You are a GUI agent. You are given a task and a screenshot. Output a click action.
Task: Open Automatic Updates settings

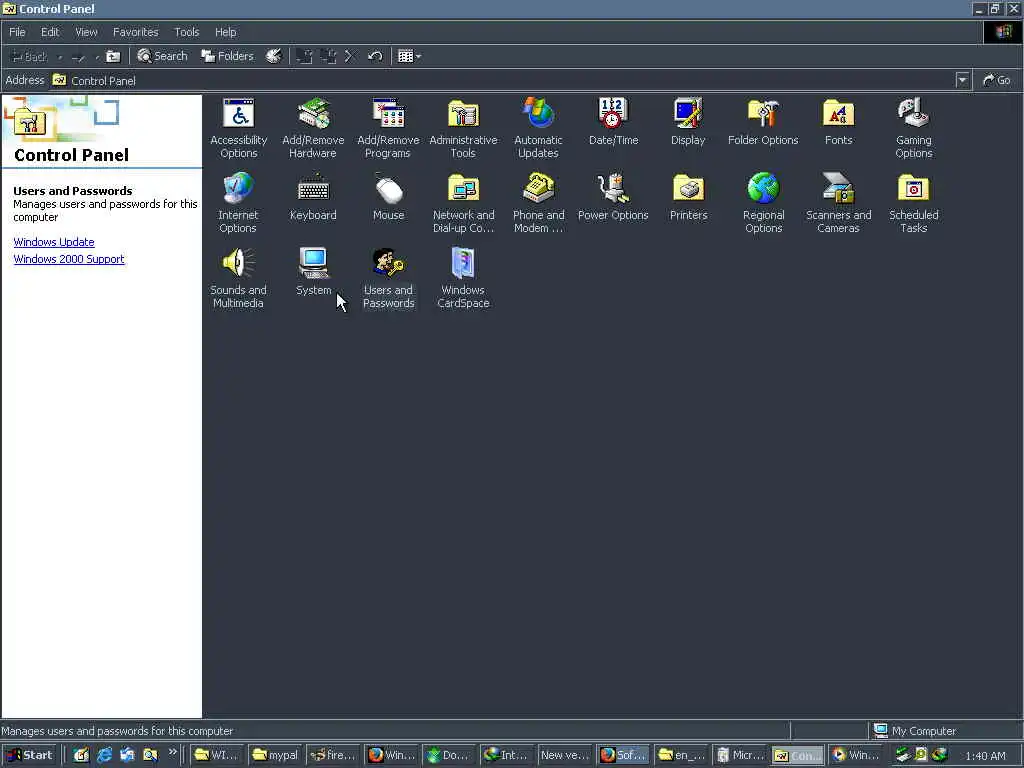pyautogui.click(x=538, y=128)
